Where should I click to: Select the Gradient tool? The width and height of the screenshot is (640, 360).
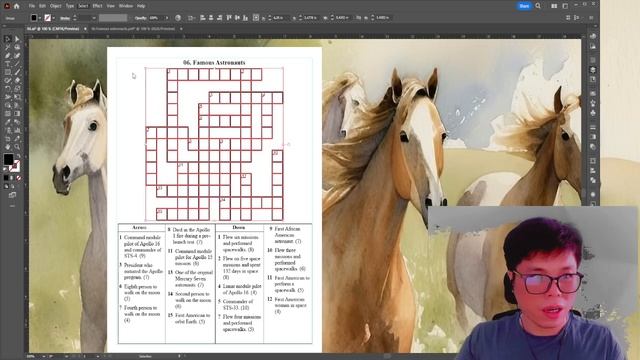(x=17, y=113)
